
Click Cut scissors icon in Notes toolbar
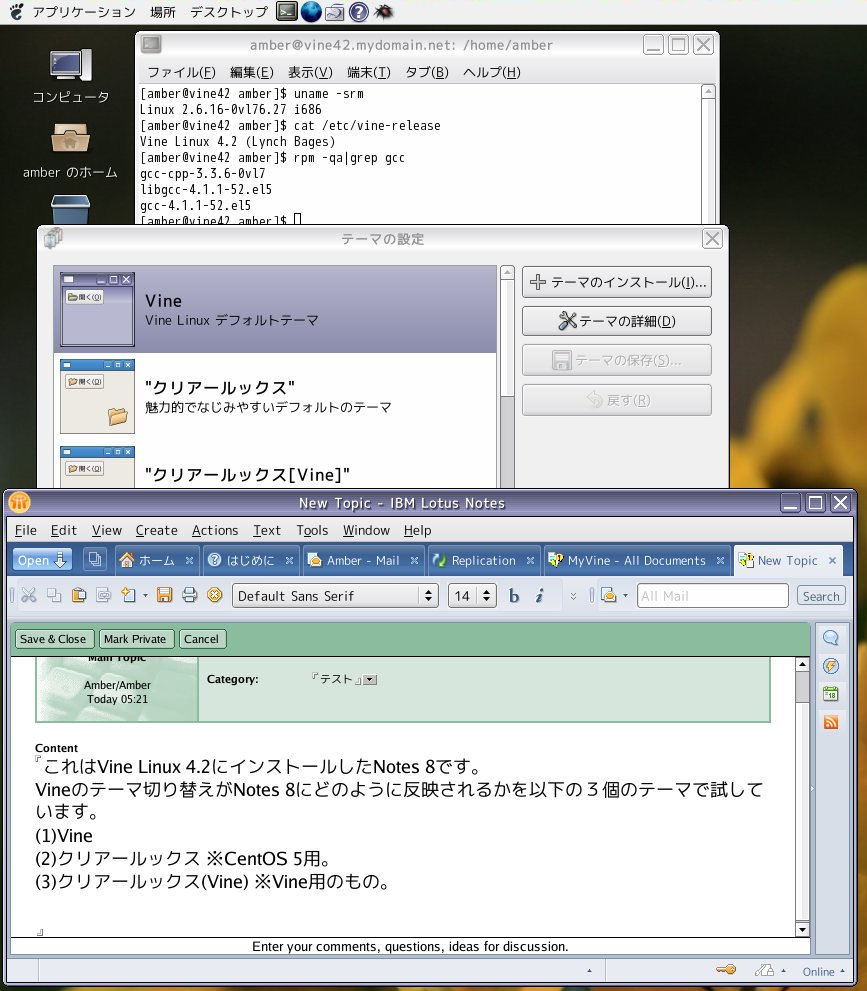[29, 595]
